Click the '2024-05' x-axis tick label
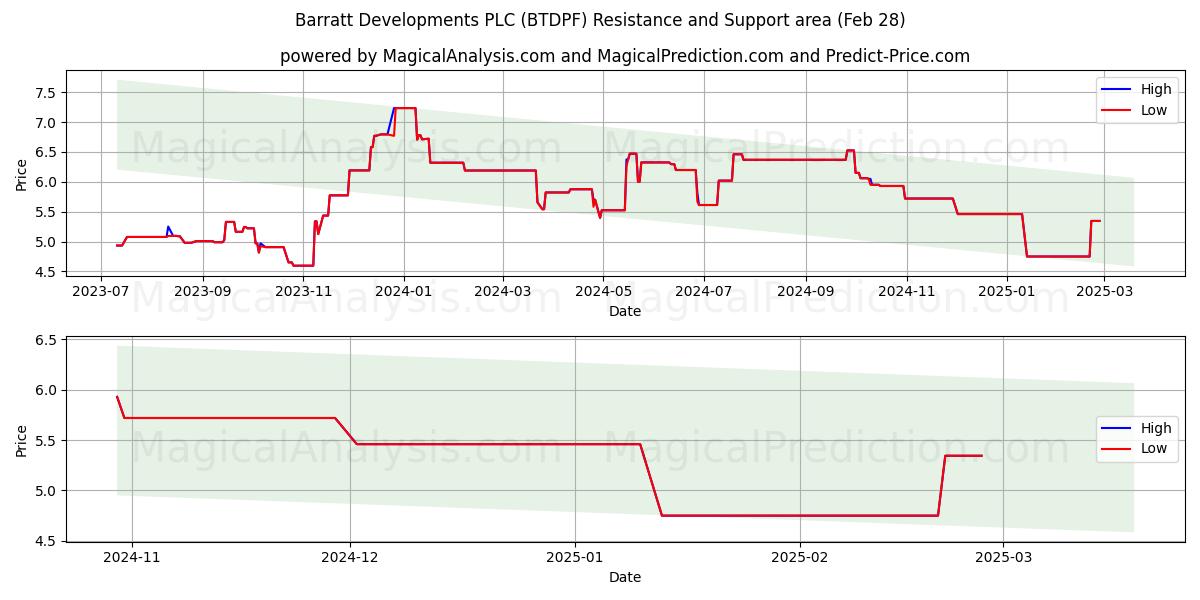The height and width of the screenshot is (600, 1200). tap(604, 291)
